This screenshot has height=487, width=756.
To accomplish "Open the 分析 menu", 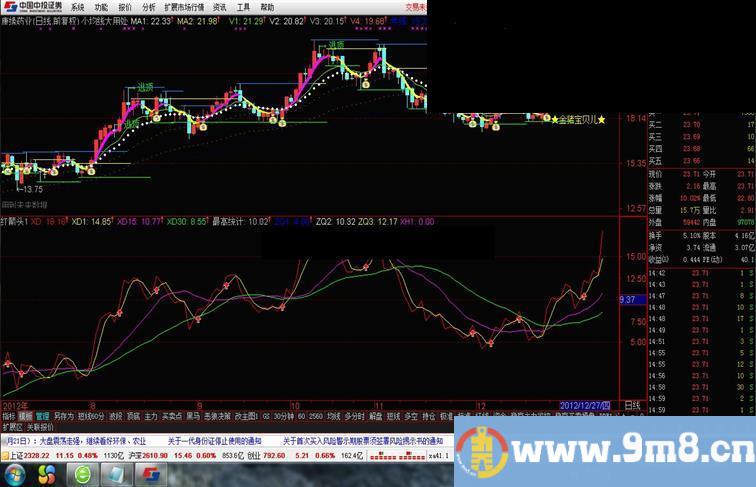I will pos(151,6).
